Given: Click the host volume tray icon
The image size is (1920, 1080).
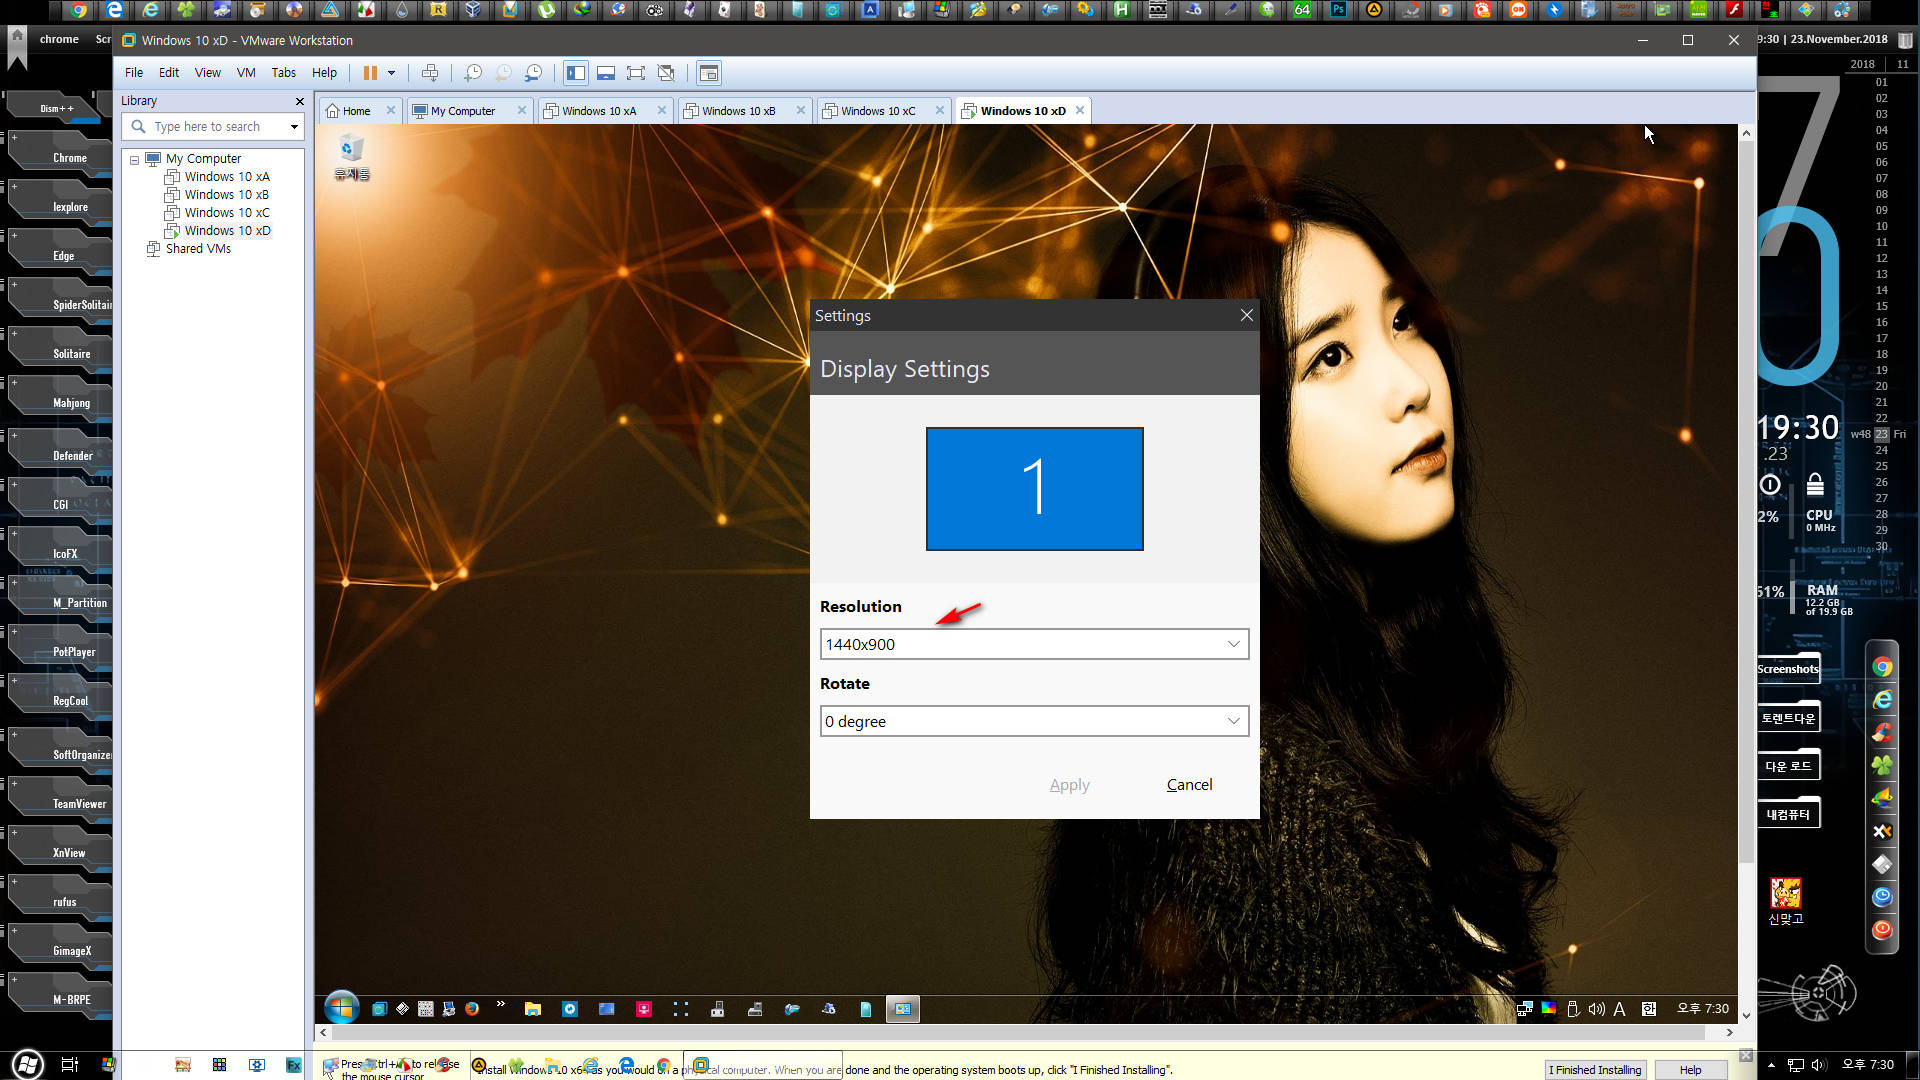Looking at the screenshot, I should click(x=1819, y=1065).
